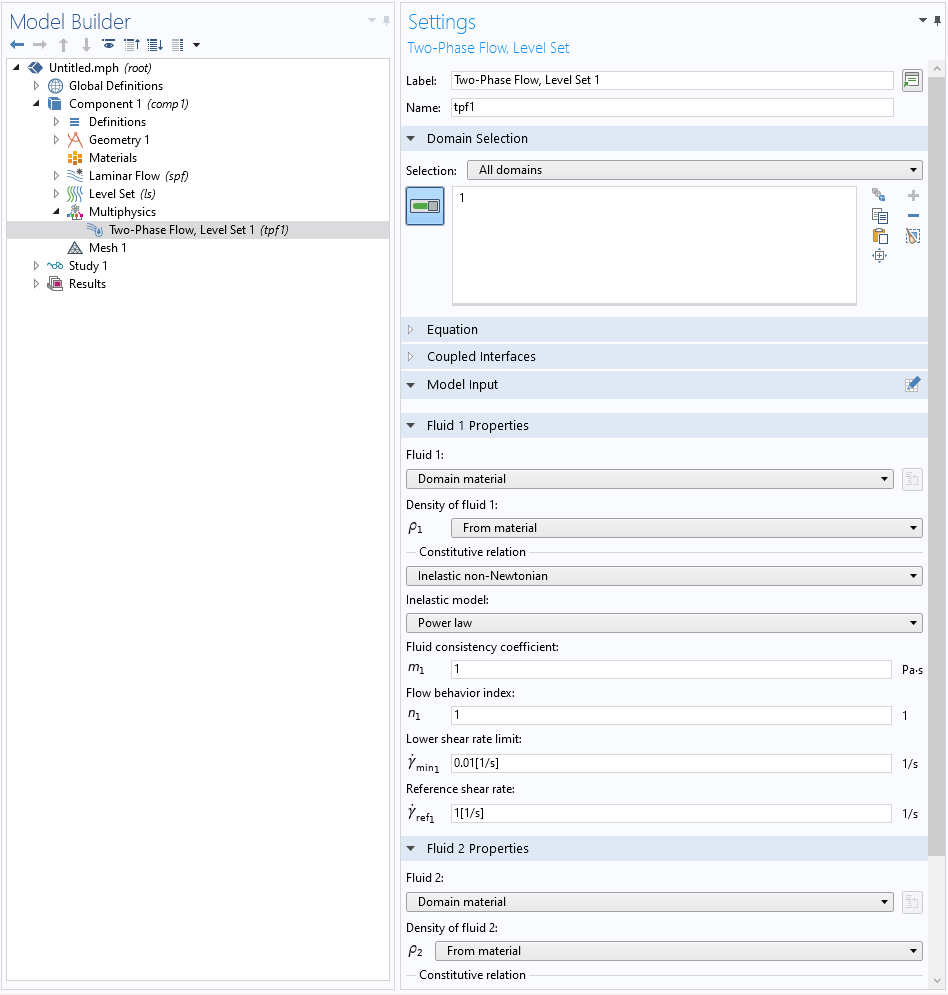Open the Selection dropdown showing All domains

[x=694, y=170]
